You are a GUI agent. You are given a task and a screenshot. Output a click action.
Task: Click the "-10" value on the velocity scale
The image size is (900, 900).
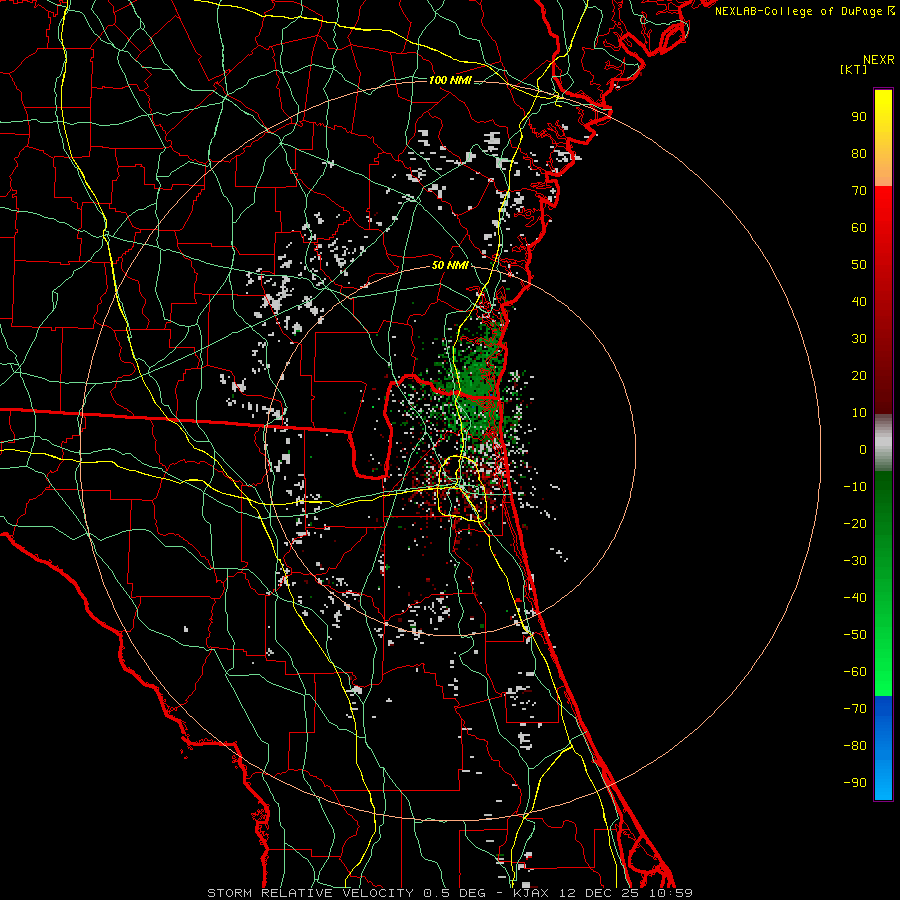point(855,487)
